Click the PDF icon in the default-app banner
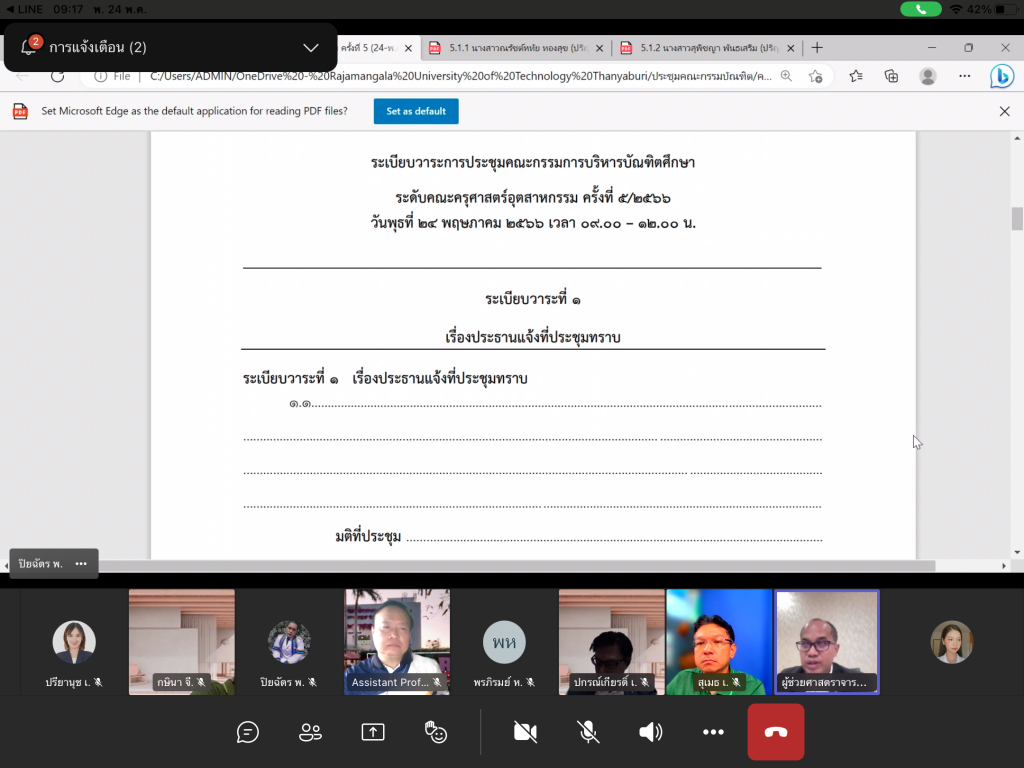This screenshot has width=1024, height=768. click(x=20, y=111)
